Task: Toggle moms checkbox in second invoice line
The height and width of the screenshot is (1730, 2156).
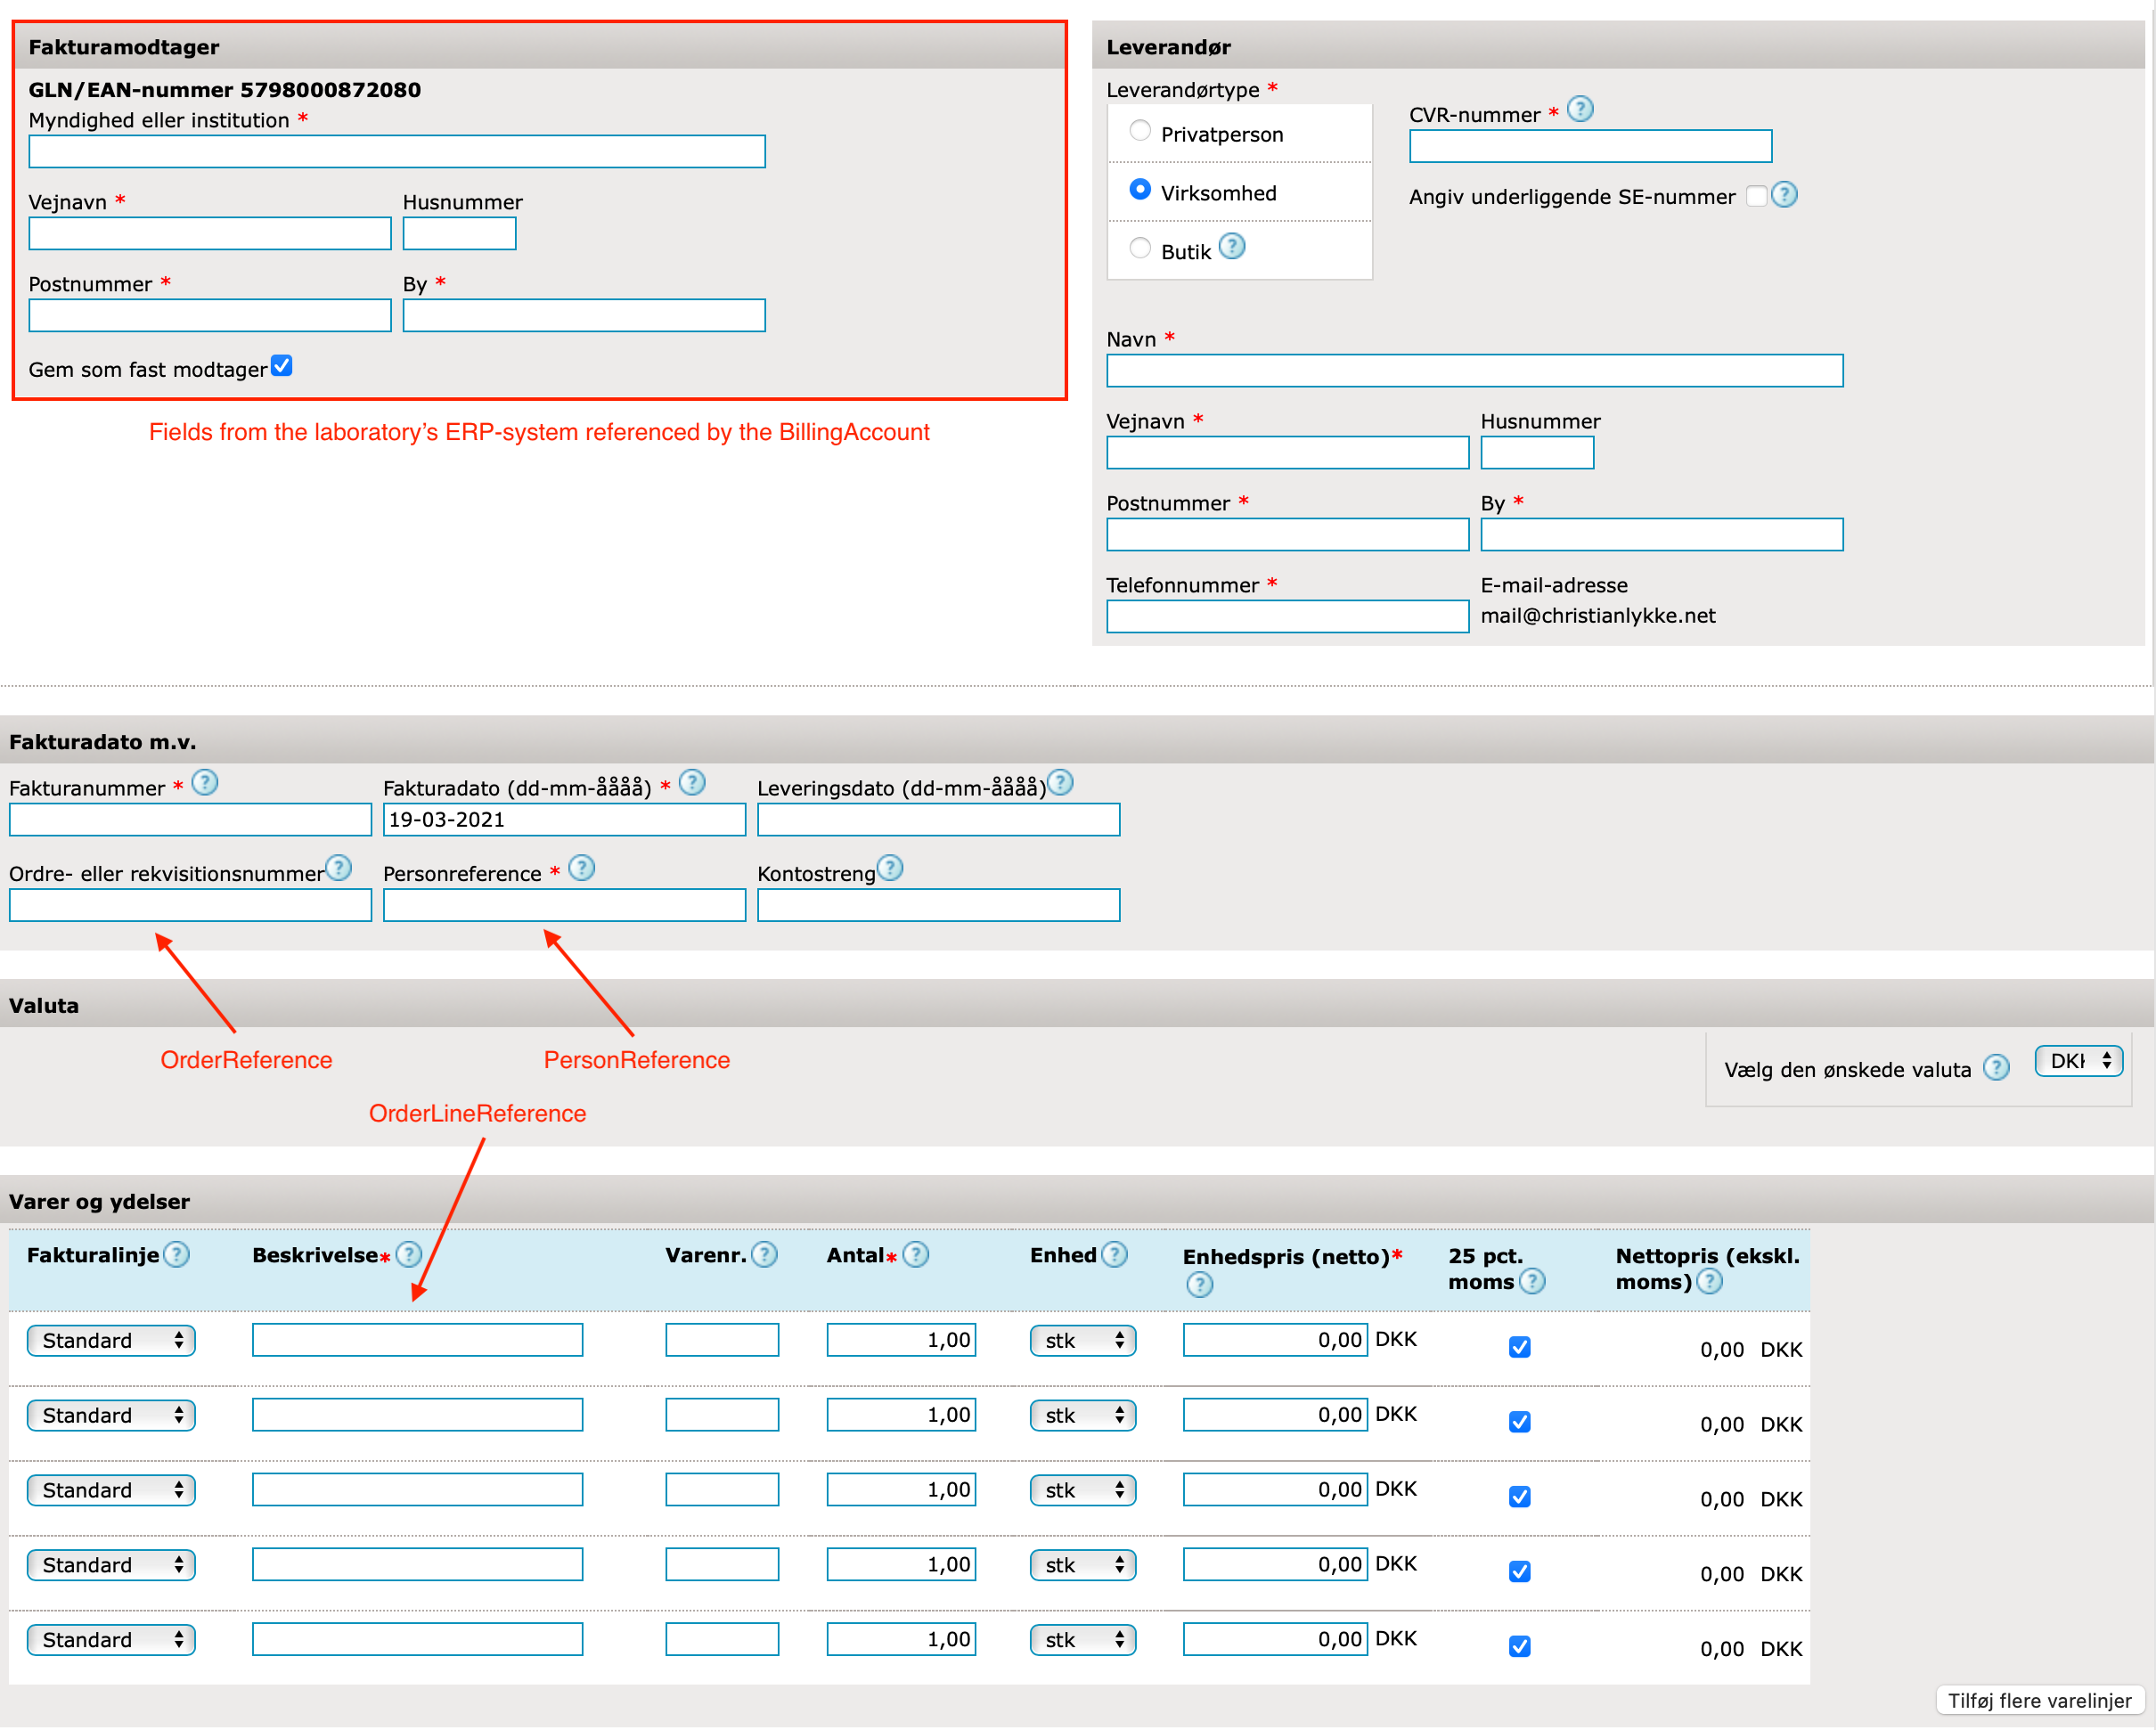Action: 1520,1423
